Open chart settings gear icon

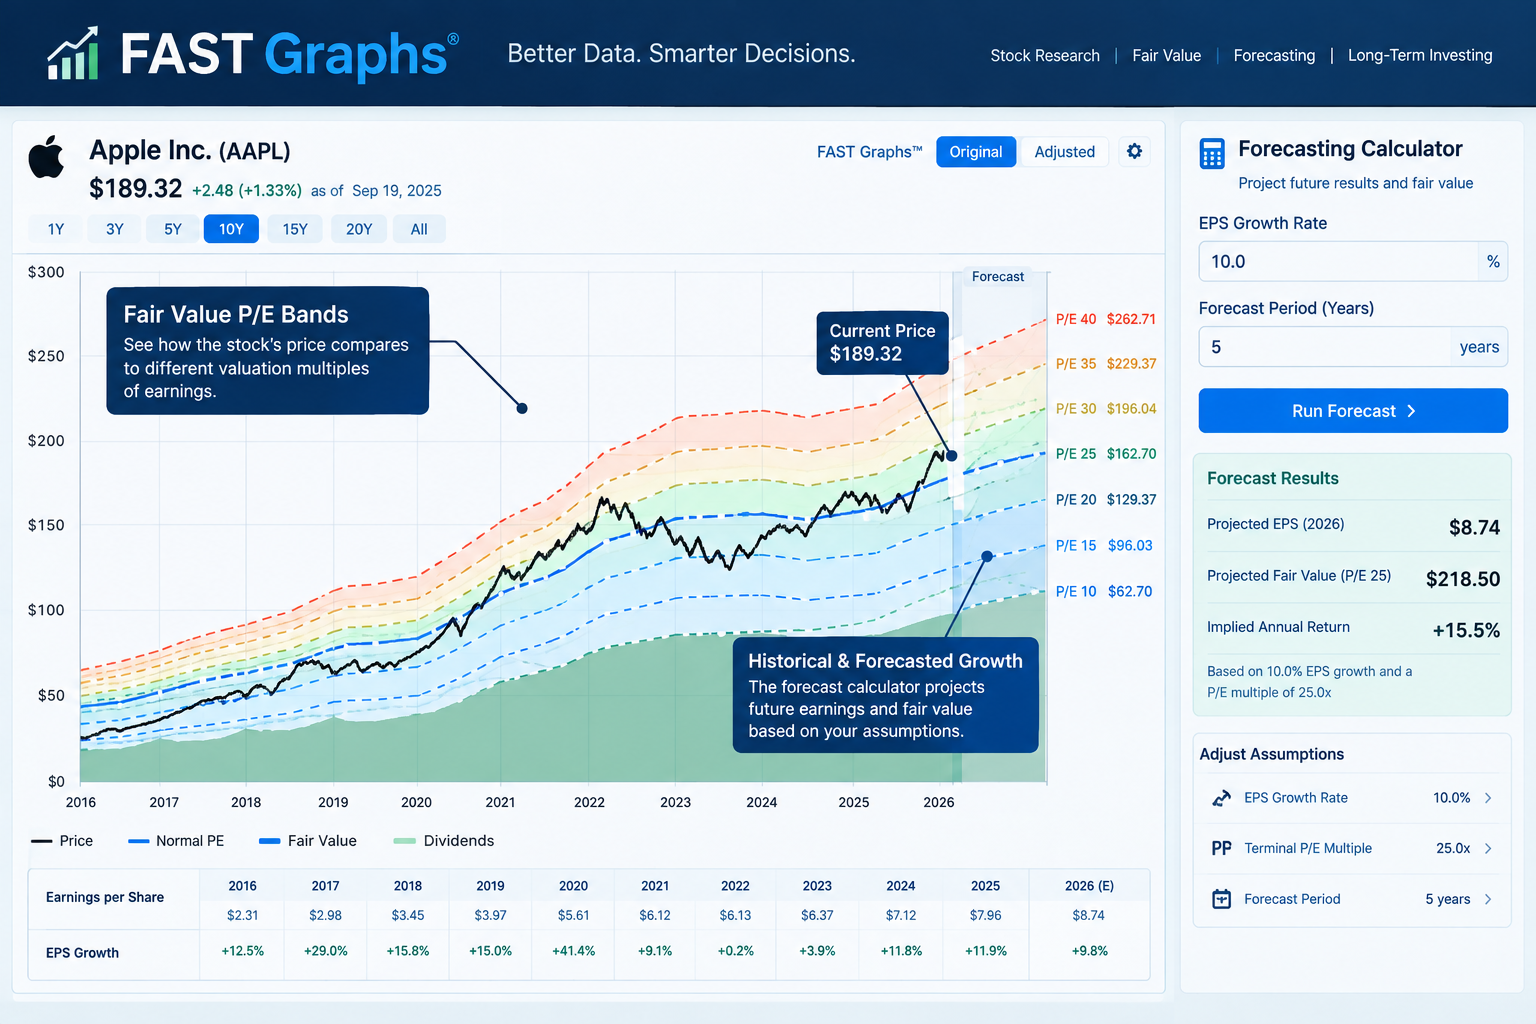coord(1134,151)
